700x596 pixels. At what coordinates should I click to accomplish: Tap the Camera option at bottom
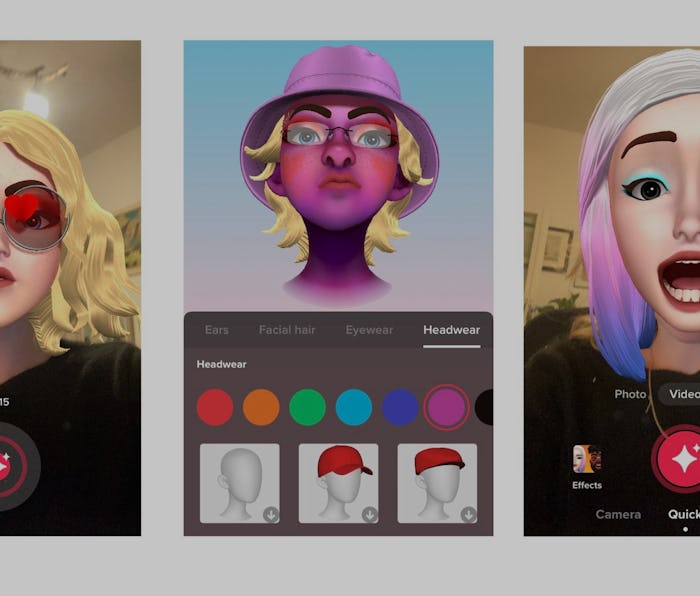coord(618,514)
